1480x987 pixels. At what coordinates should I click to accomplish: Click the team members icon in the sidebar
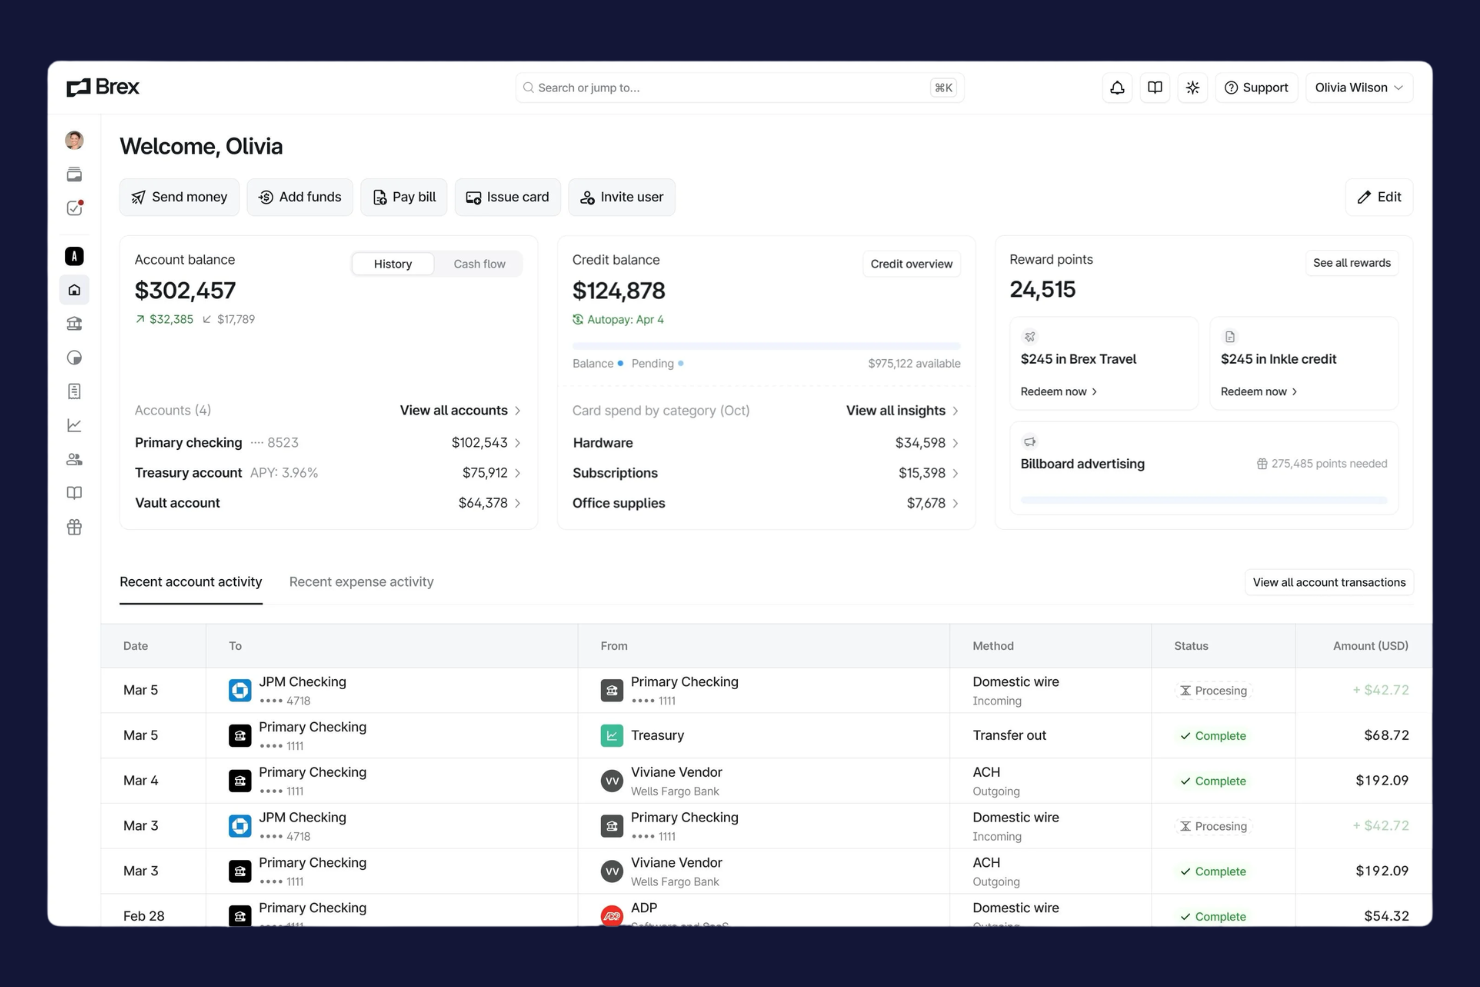pyautogui.click(x=74, y=458)
